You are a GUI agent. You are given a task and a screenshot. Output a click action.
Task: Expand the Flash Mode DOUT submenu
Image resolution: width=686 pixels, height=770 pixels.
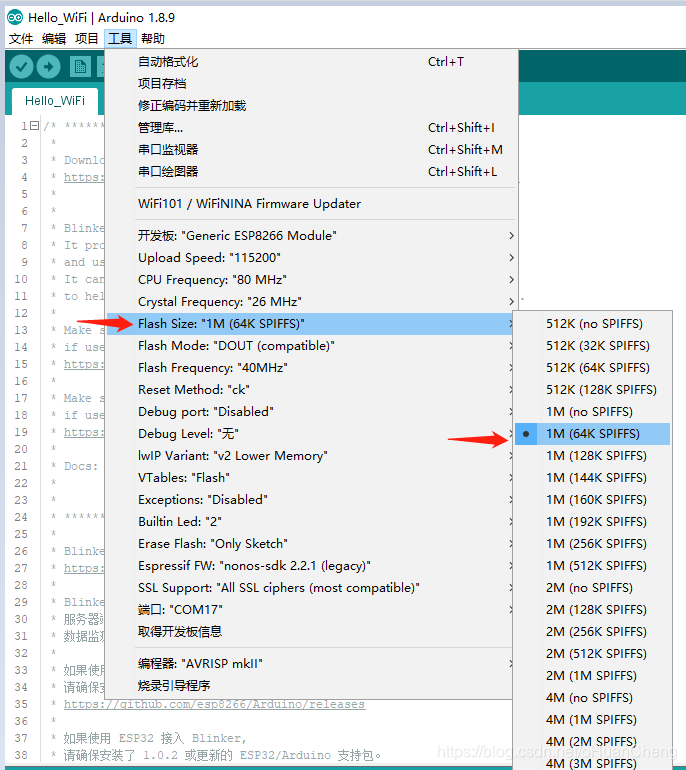(310, 346)
